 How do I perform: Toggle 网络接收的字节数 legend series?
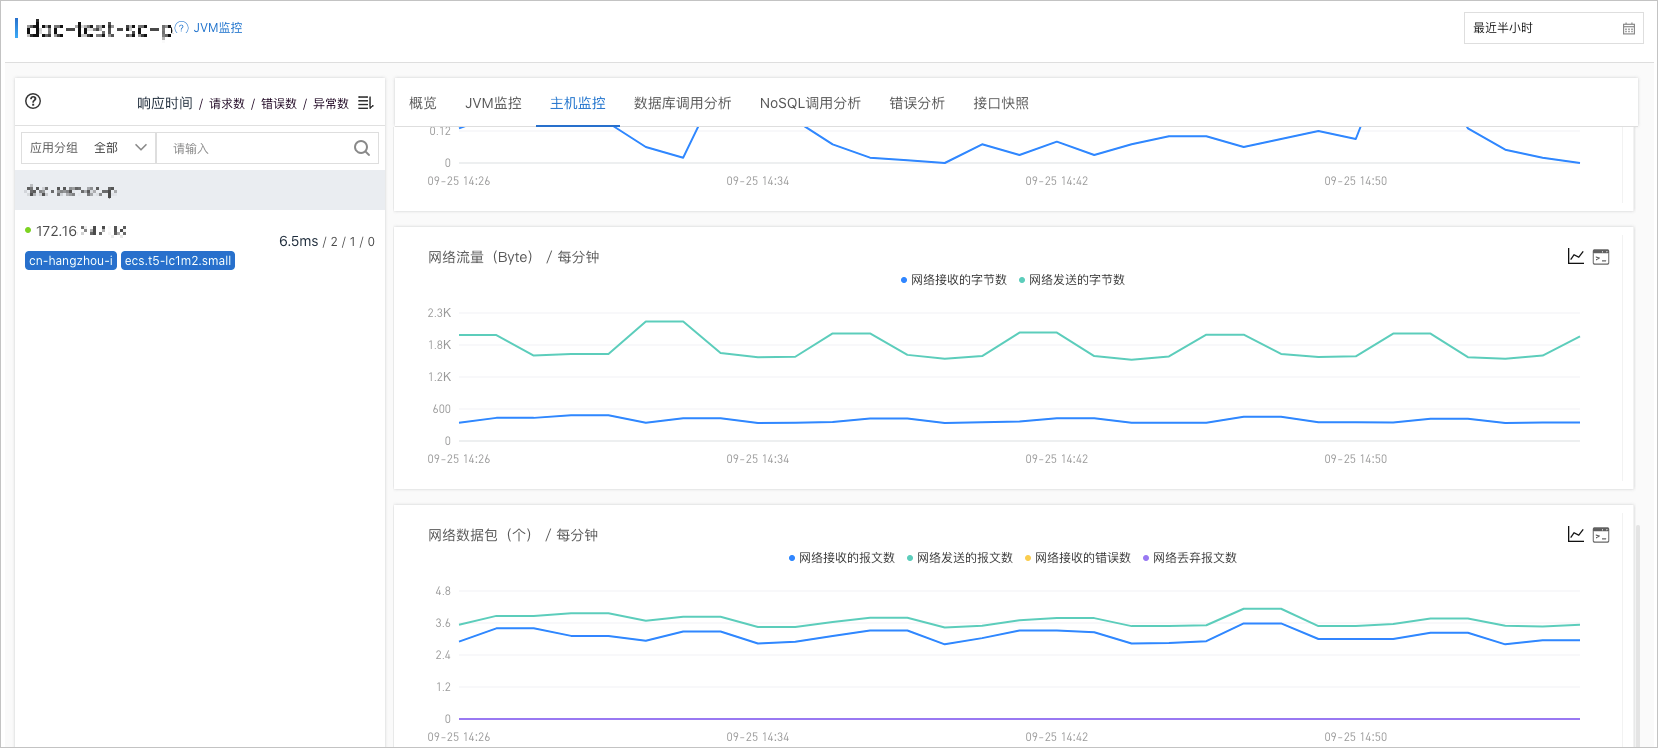coord(954,280)
